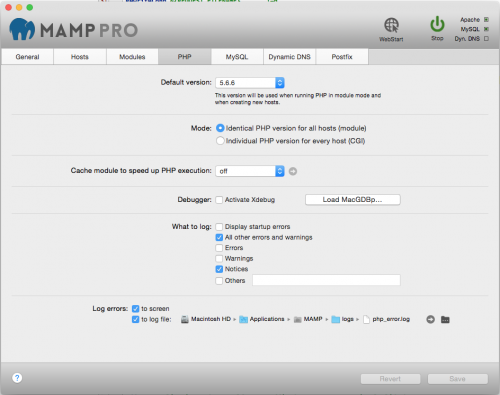
Task: Reveal php_error.log using the arrow icon
Action: 430,319
